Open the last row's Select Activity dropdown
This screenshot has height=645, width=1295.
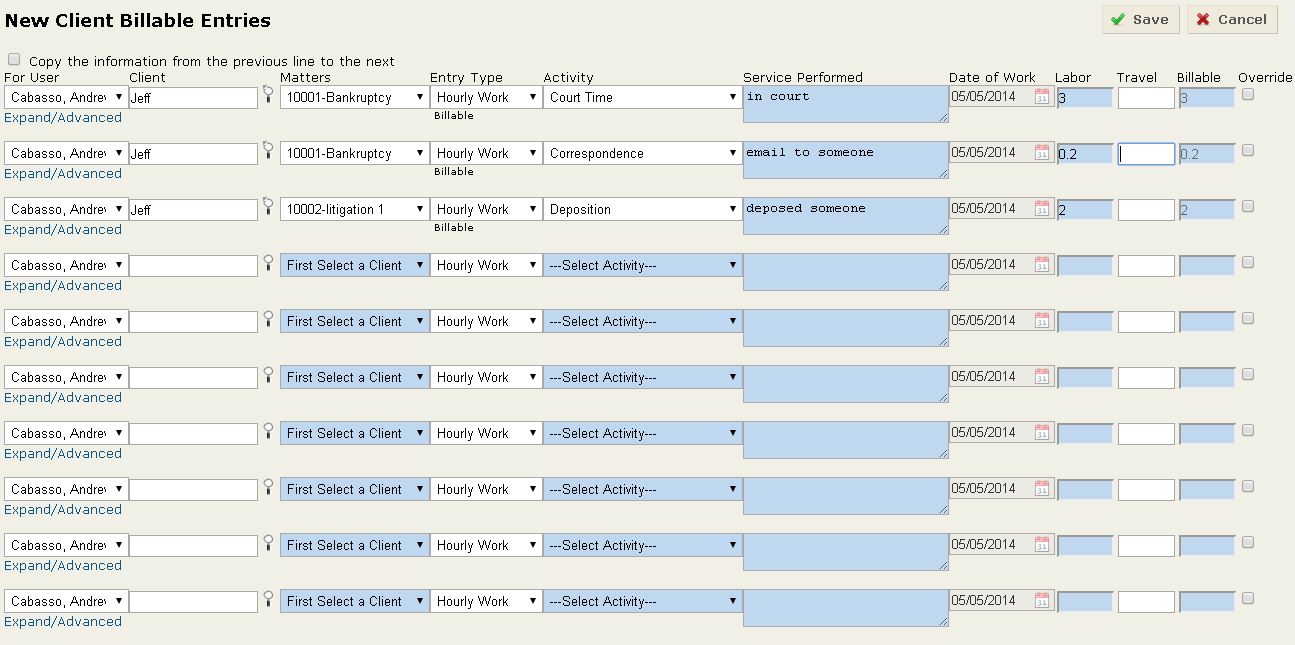[642, 601]
